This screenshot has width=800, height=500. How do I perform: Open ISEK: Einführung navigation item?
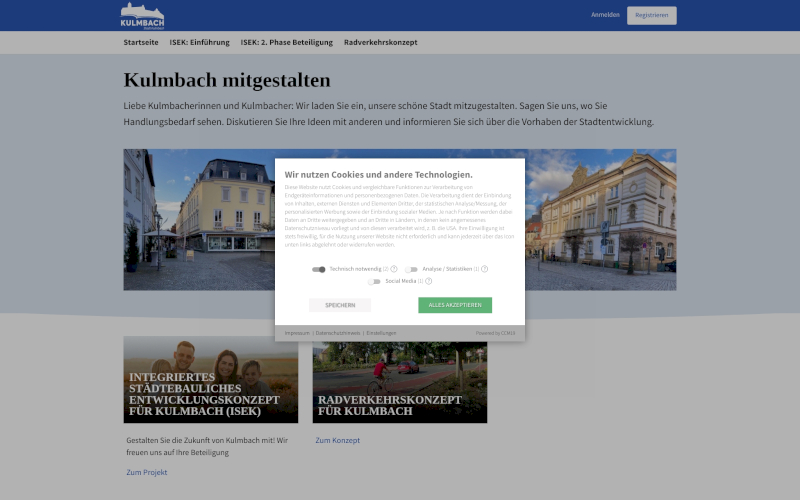[199, 42]
